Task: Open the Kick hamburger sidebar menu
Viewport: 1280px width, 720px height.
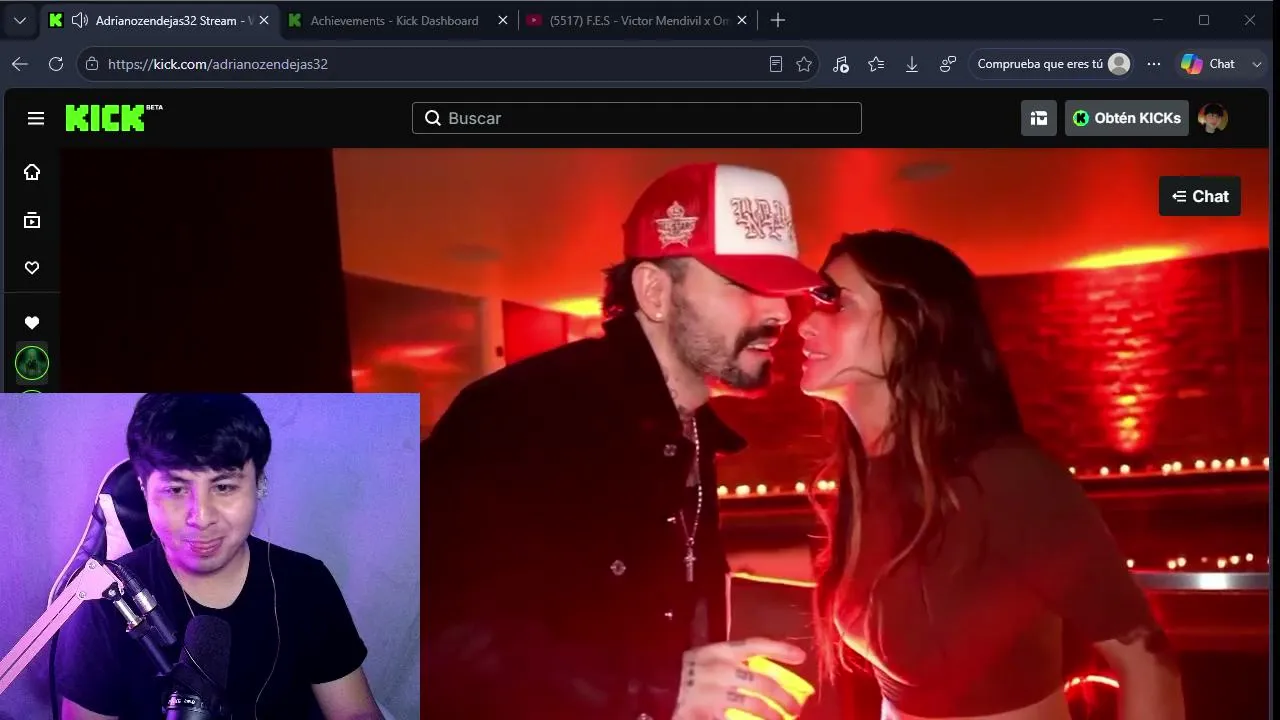Action: (x=36, y=118)
